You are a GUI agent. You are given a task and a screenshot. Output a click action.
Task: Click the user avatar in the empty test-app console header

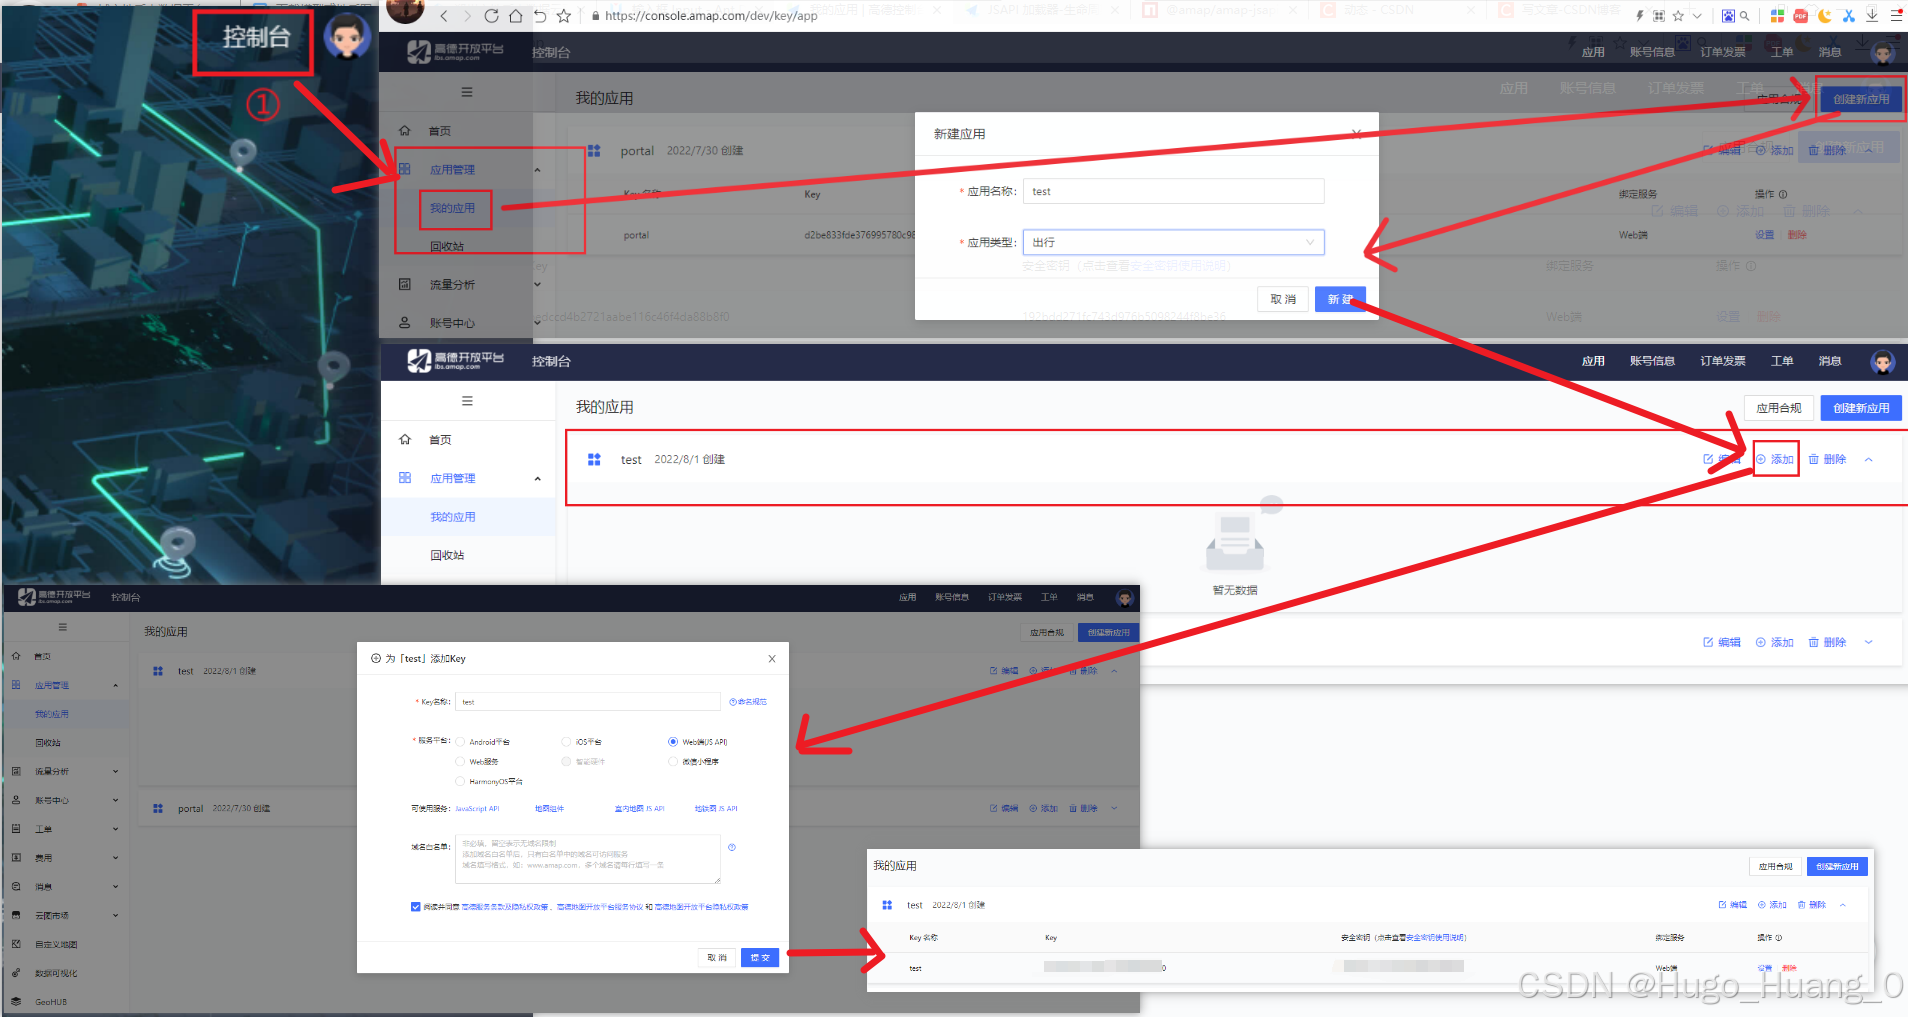point(1883,362)
